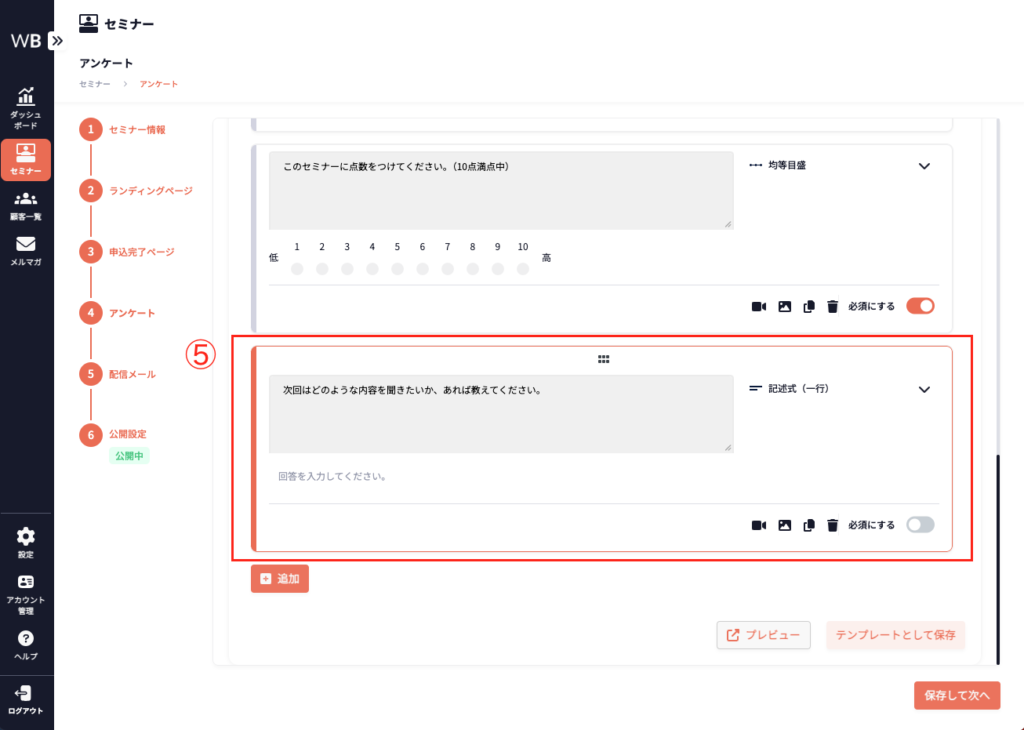Go to step 5 配信メール
Viewport: 1024px width, 730px height.
[132, 374]
